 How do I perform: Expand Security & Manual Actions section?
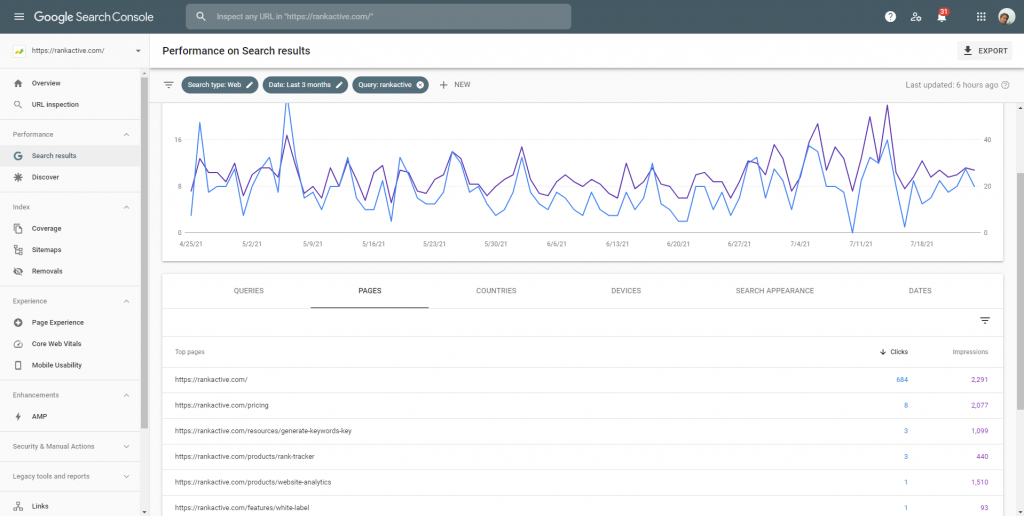[127, 447]
